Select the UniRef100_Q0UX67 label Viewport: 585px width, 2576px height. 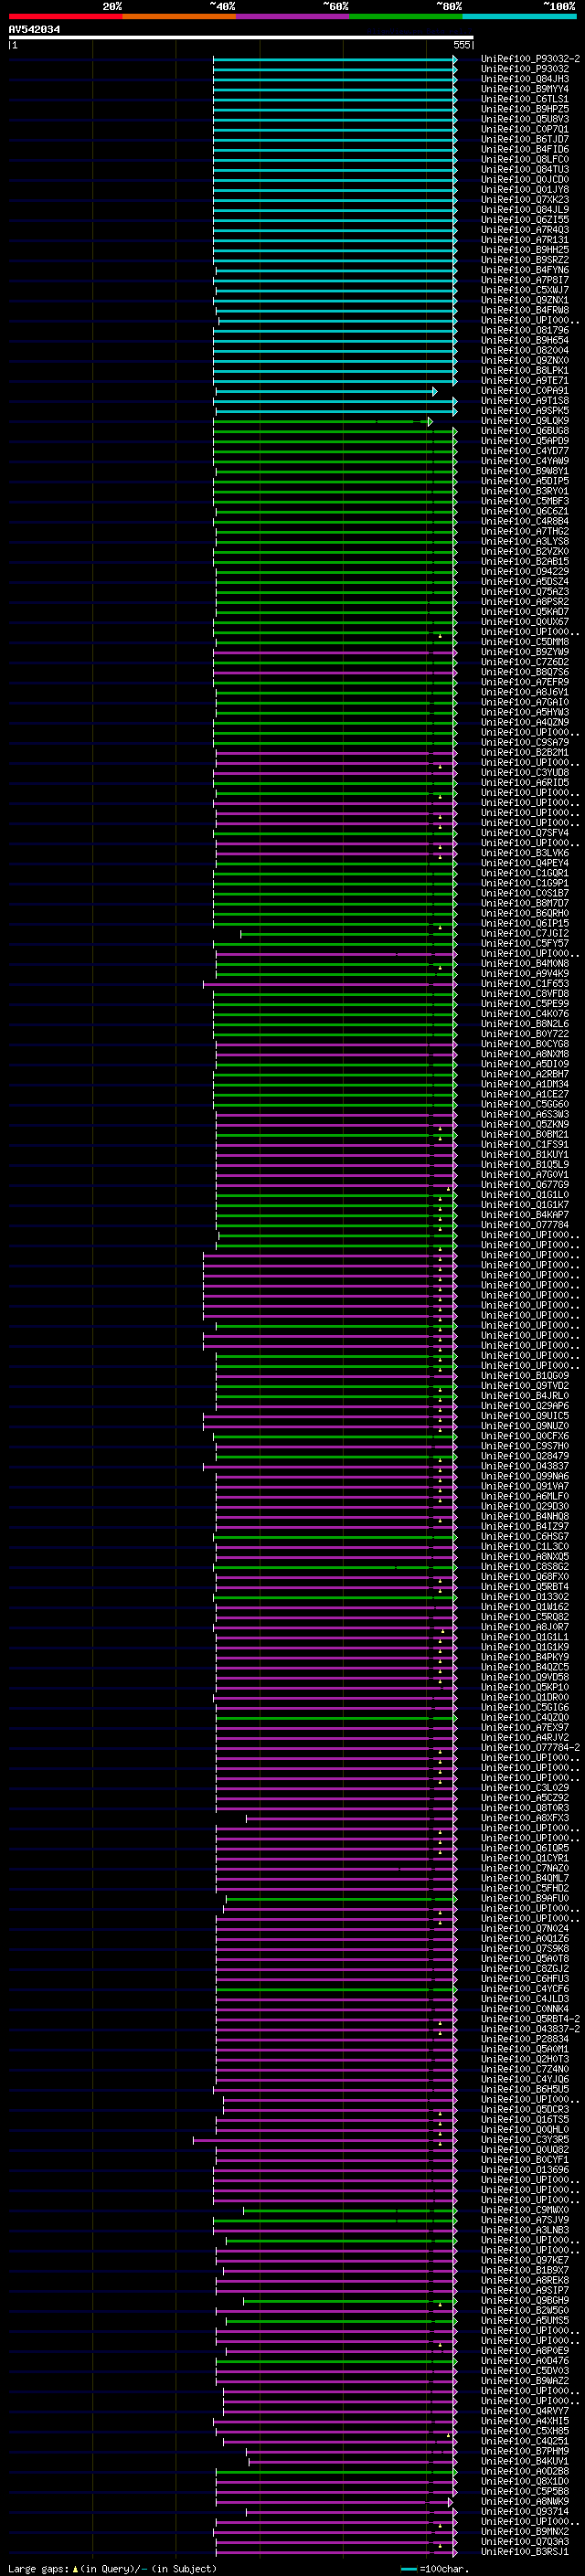pyautogui.click(x=525, y=622)
